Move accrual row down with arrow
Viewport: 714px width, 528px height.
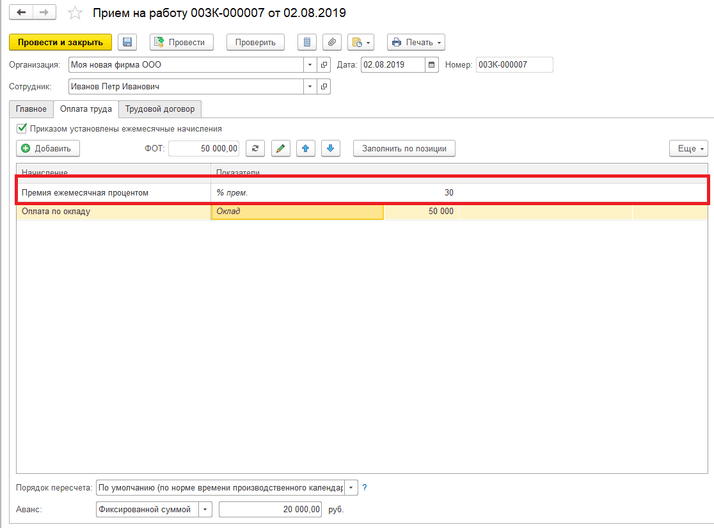click(331, 148)
